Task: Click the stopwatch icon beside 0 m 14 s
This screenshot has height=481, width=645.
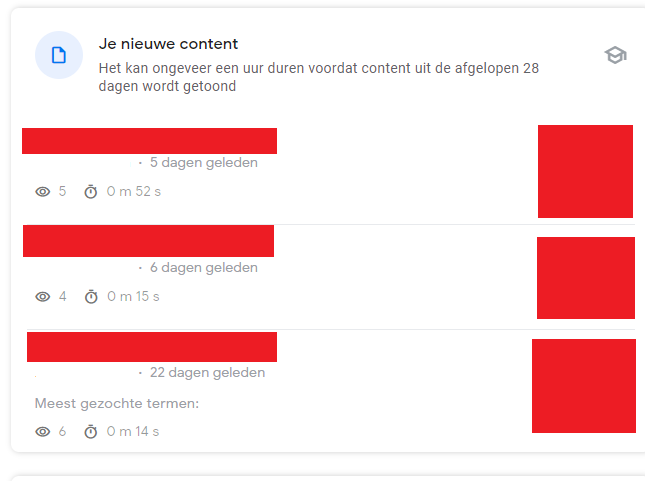Action: (x=90, y=432)
